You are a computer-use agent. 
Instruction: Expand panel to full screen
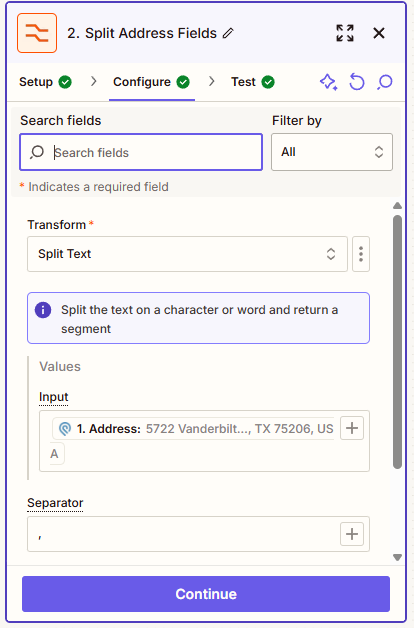click(345, 33)
